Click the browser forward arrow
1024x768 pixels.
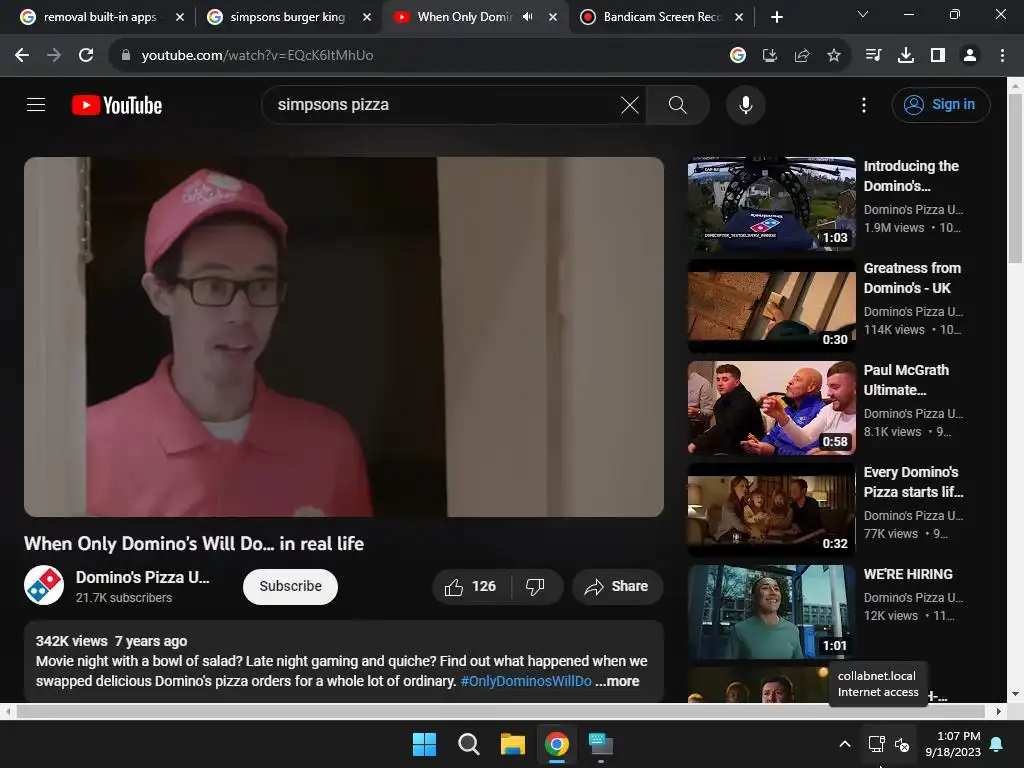tap(54, 56)
